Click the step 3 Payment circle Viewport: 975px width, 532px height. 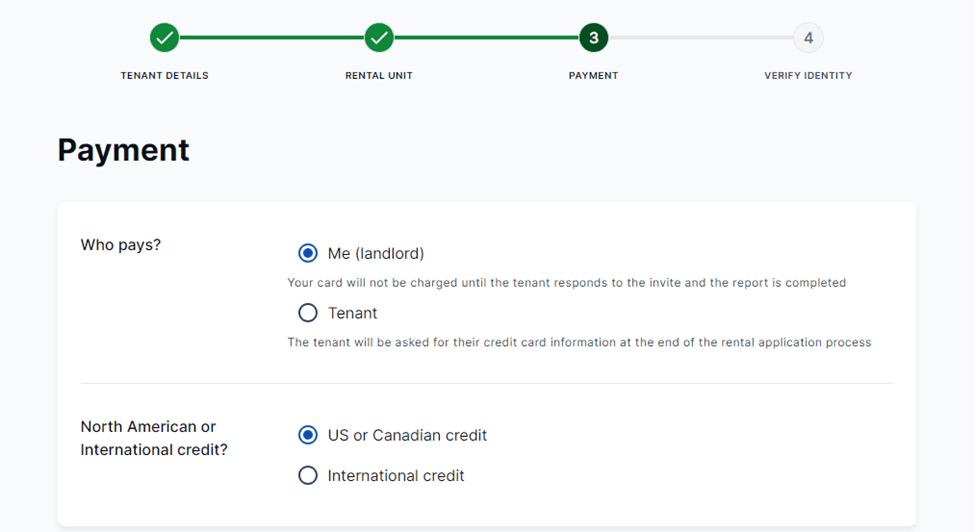(x=593, y=38)
